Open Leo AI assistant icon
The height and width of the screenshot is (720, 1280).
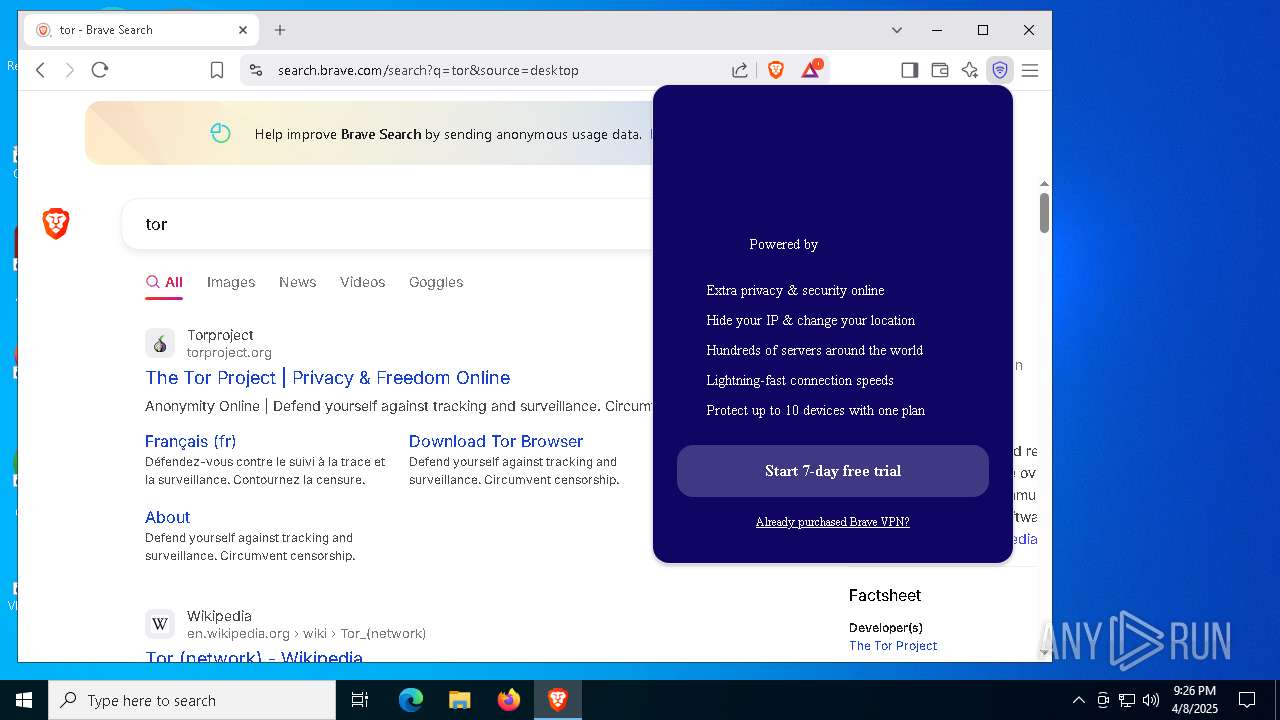click(x=969, y=70)
